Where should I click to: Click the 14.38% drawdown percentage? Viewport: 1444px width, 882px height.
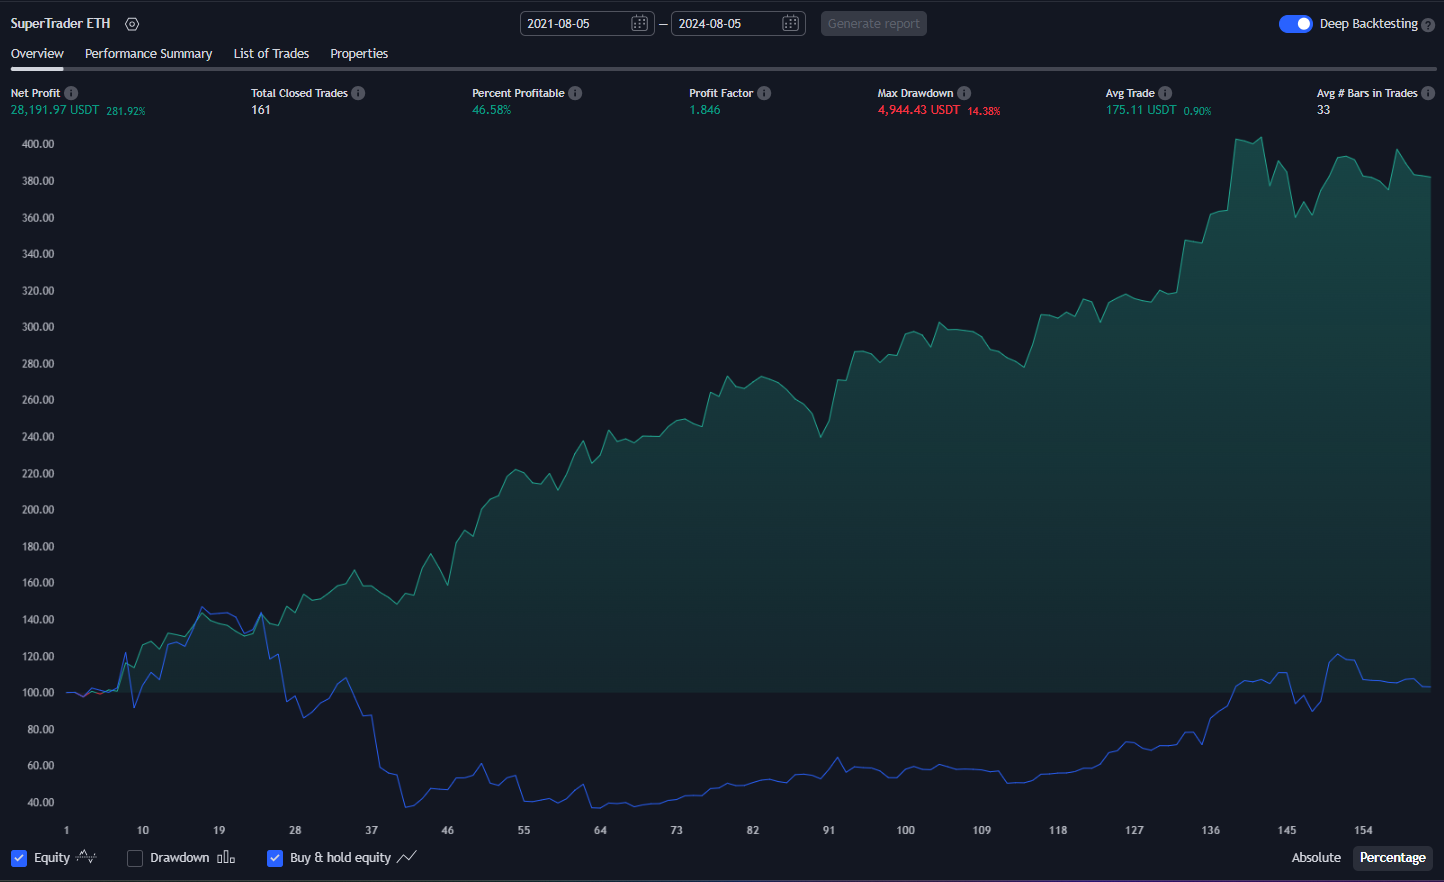click(984, 111)
